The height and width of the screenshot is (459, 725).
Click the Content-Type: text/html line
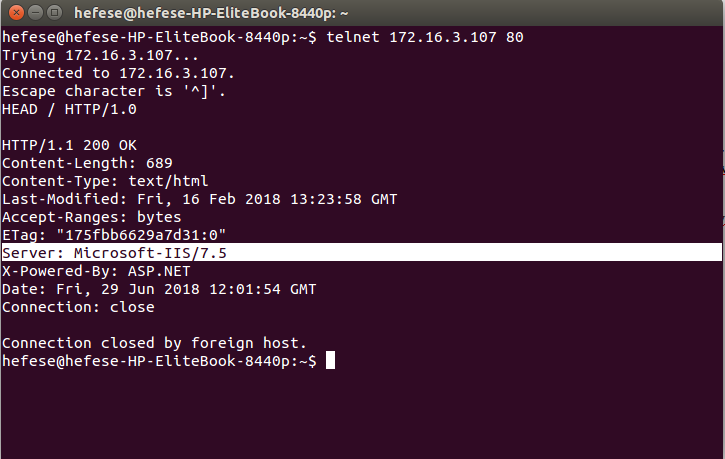click(x=105, y=181)
